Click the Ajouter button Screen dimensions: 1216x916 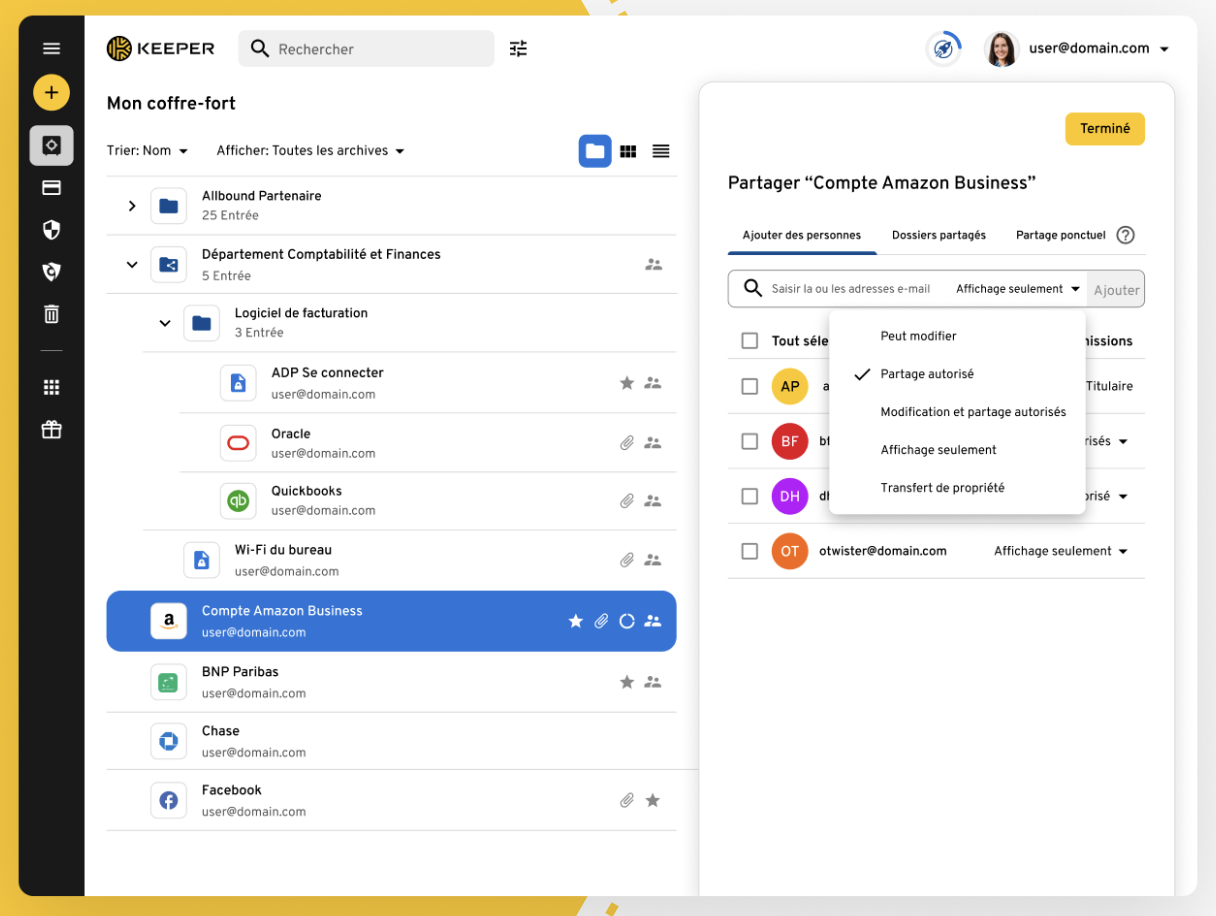[x=1116, y=290]
